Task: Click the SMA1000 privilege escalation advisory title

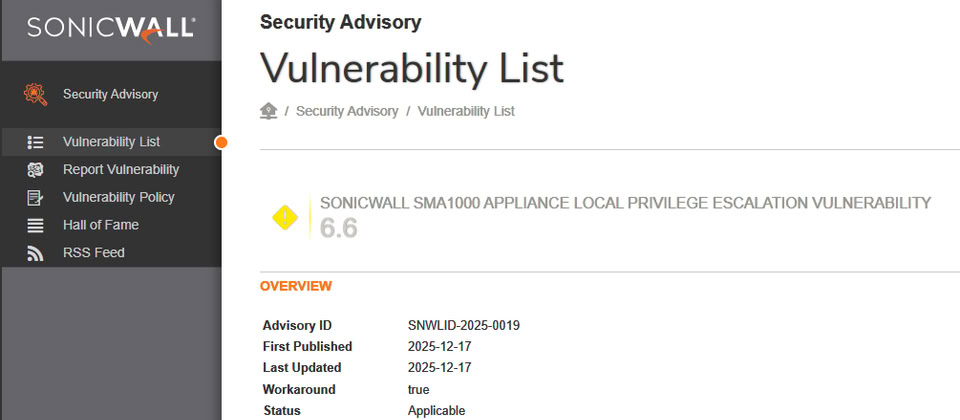Action: click(625, 203)
